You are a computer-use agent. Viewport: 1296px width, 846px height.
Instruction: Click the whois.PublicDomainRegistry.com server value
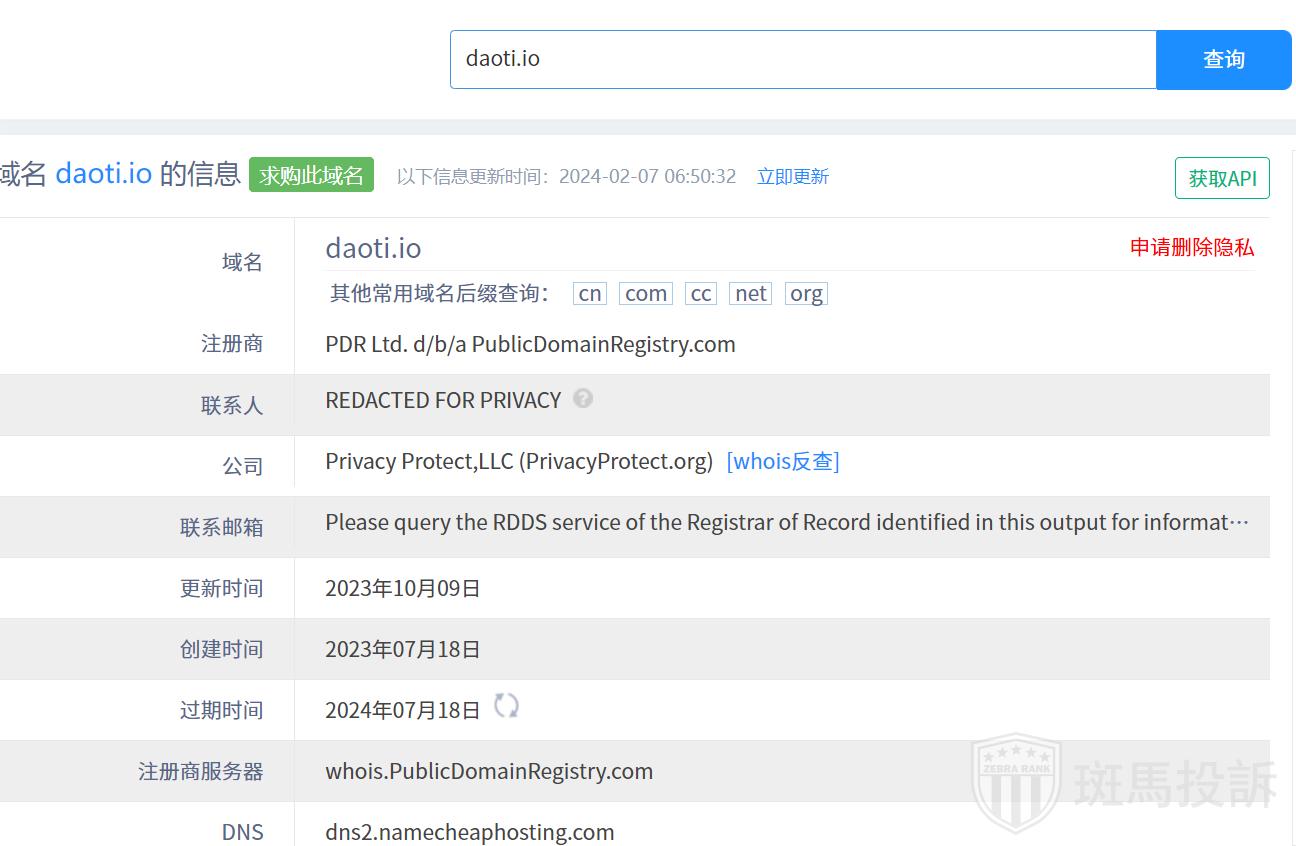coord(489,771)
